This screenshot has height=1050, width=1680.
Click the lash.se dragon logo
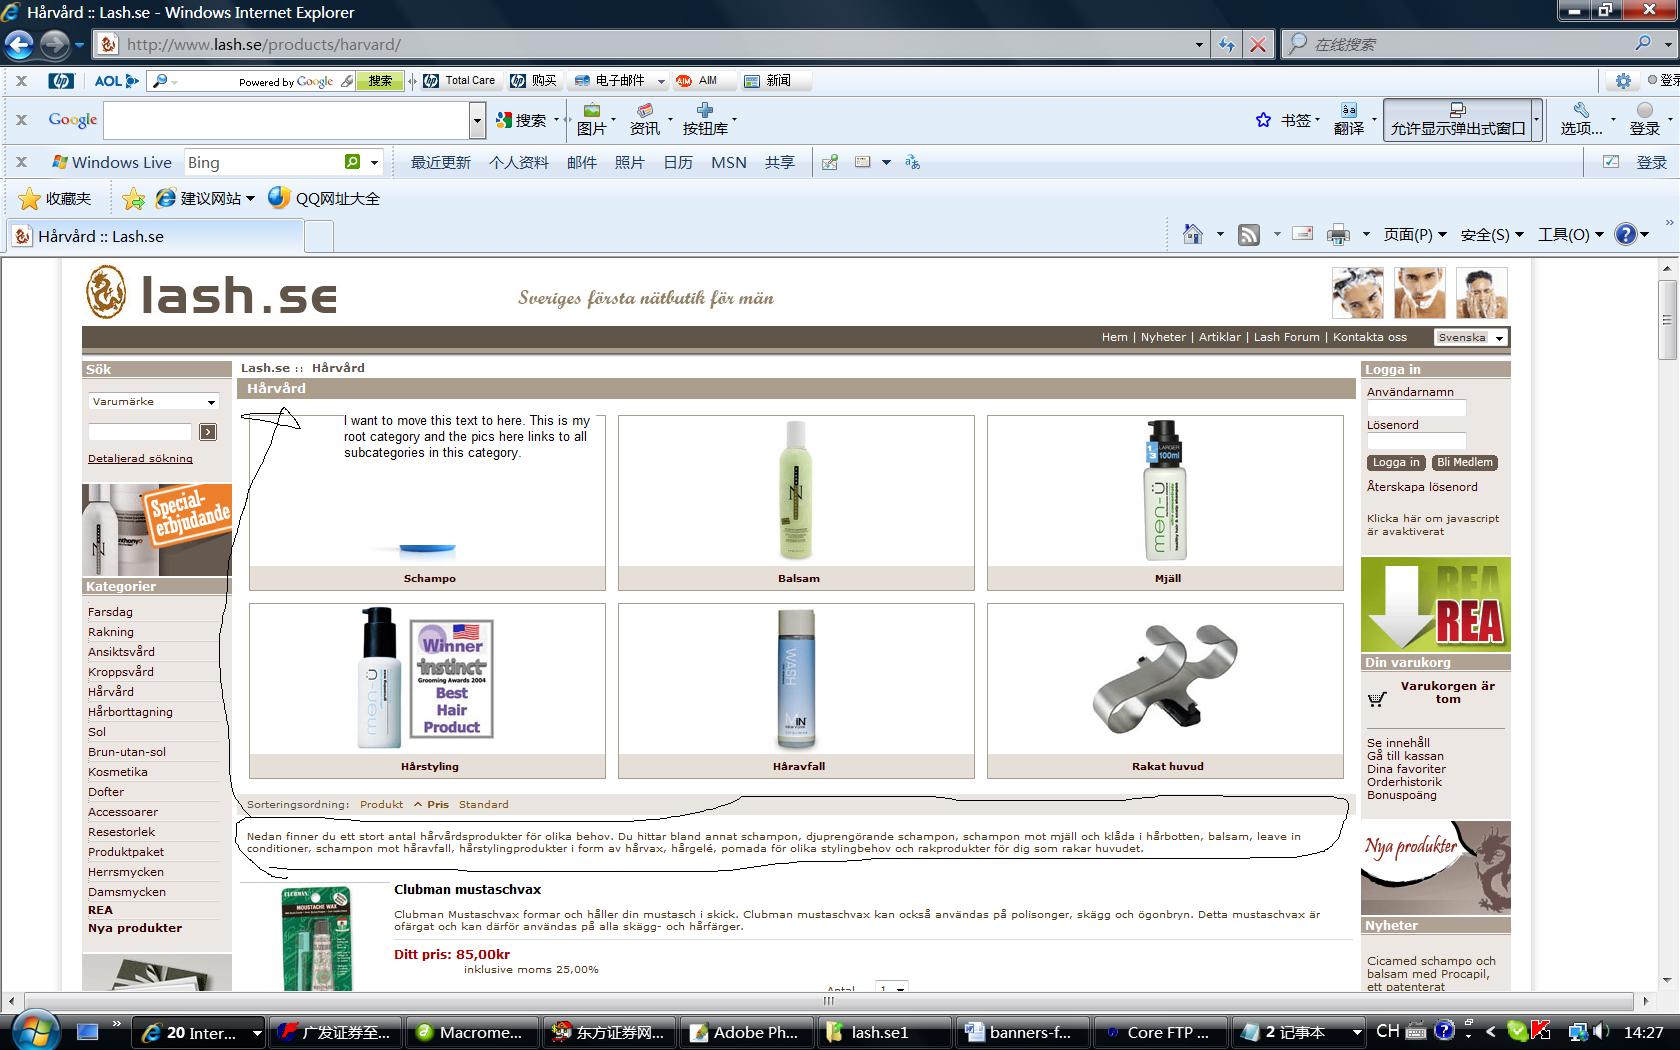(x=106, y=292)
